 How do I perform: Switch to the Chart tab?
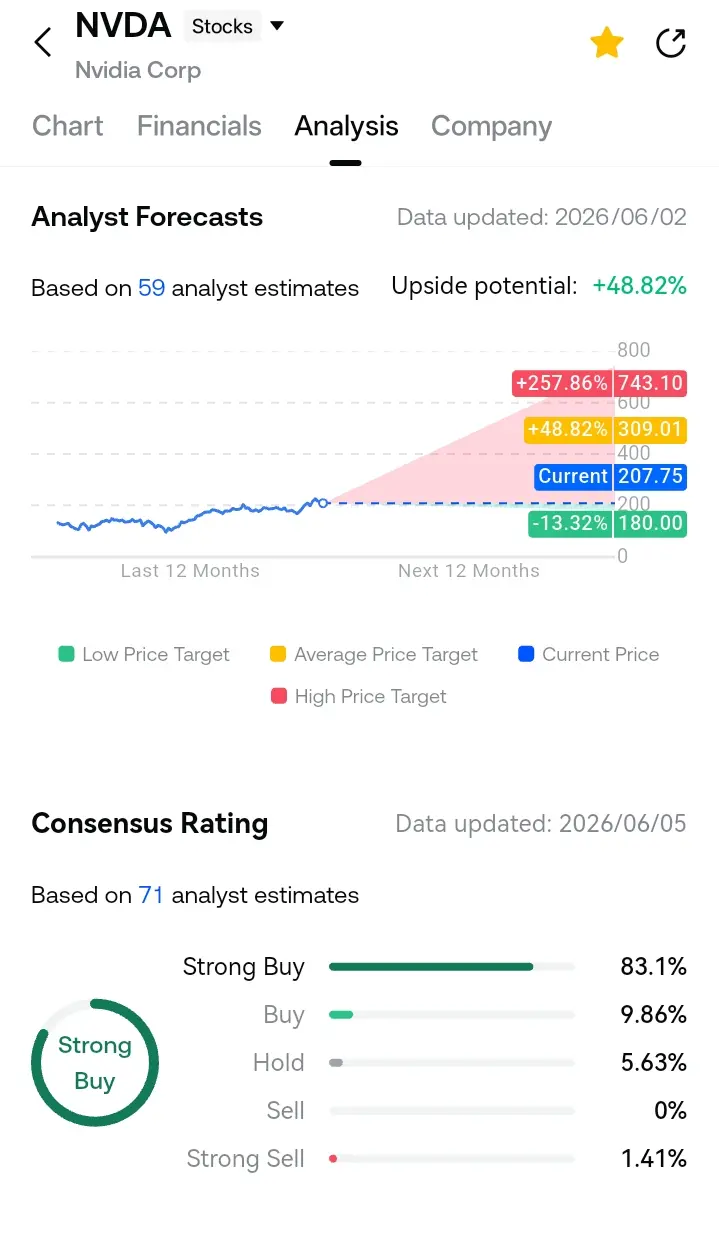click(68, 126)
